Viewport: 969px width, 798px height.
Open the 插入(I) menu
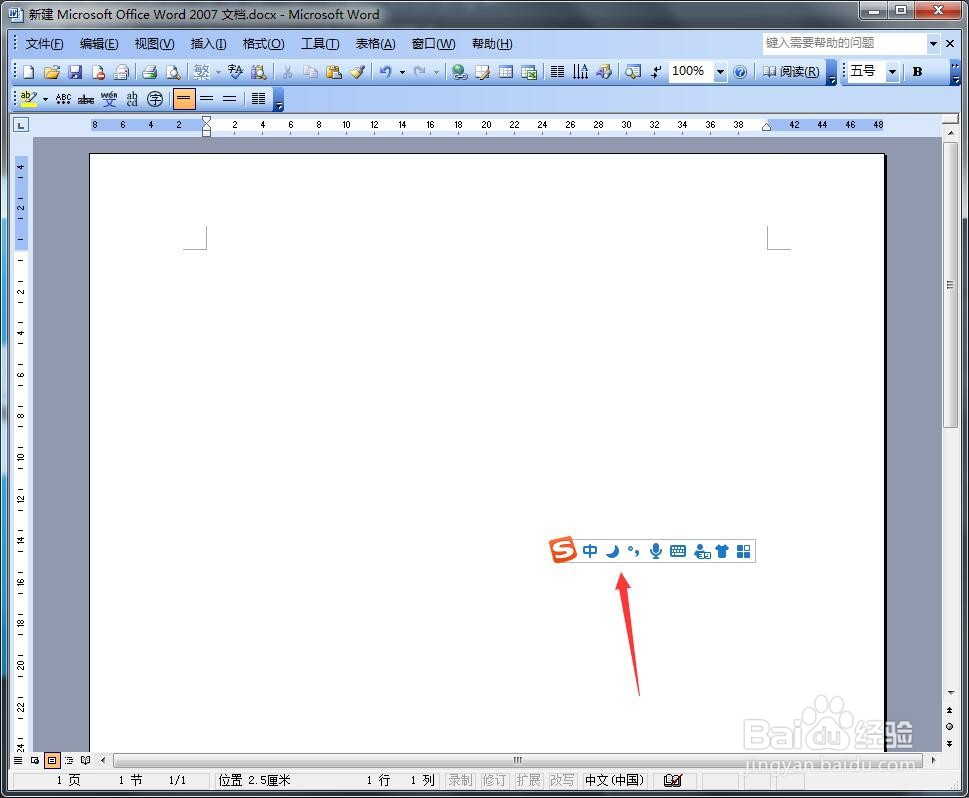pos(208,44)
